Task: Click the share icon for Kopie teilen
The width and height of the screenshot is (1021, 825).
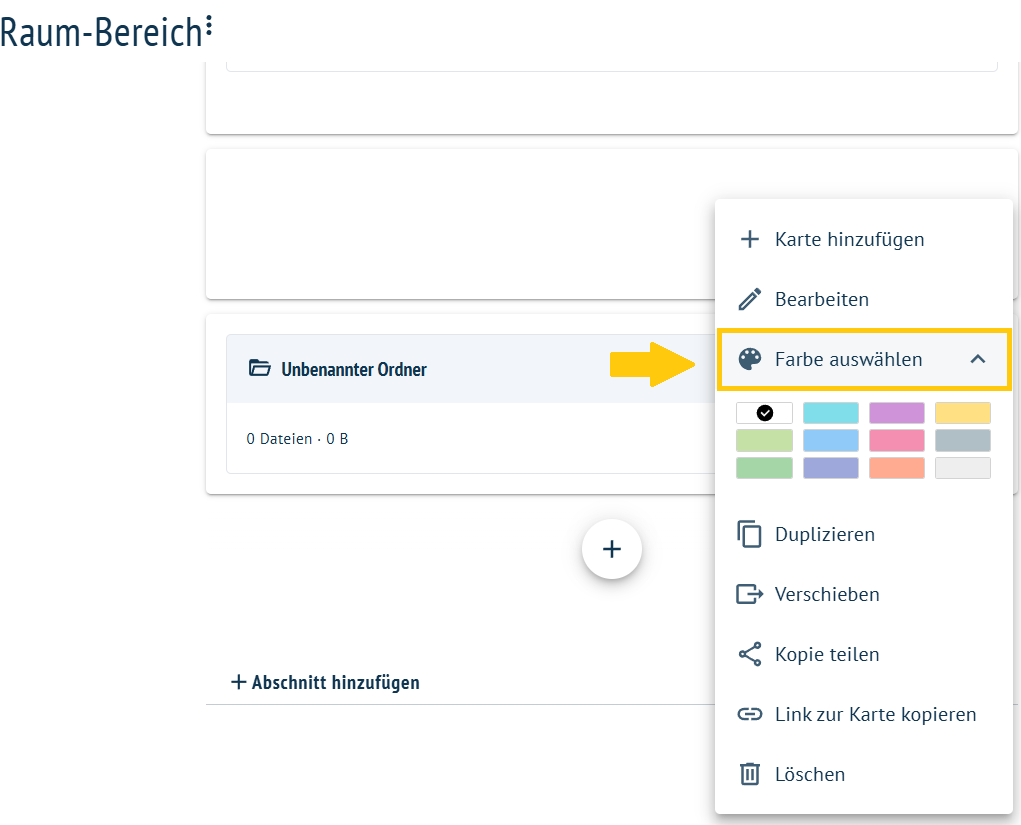Action: (749, 654)
